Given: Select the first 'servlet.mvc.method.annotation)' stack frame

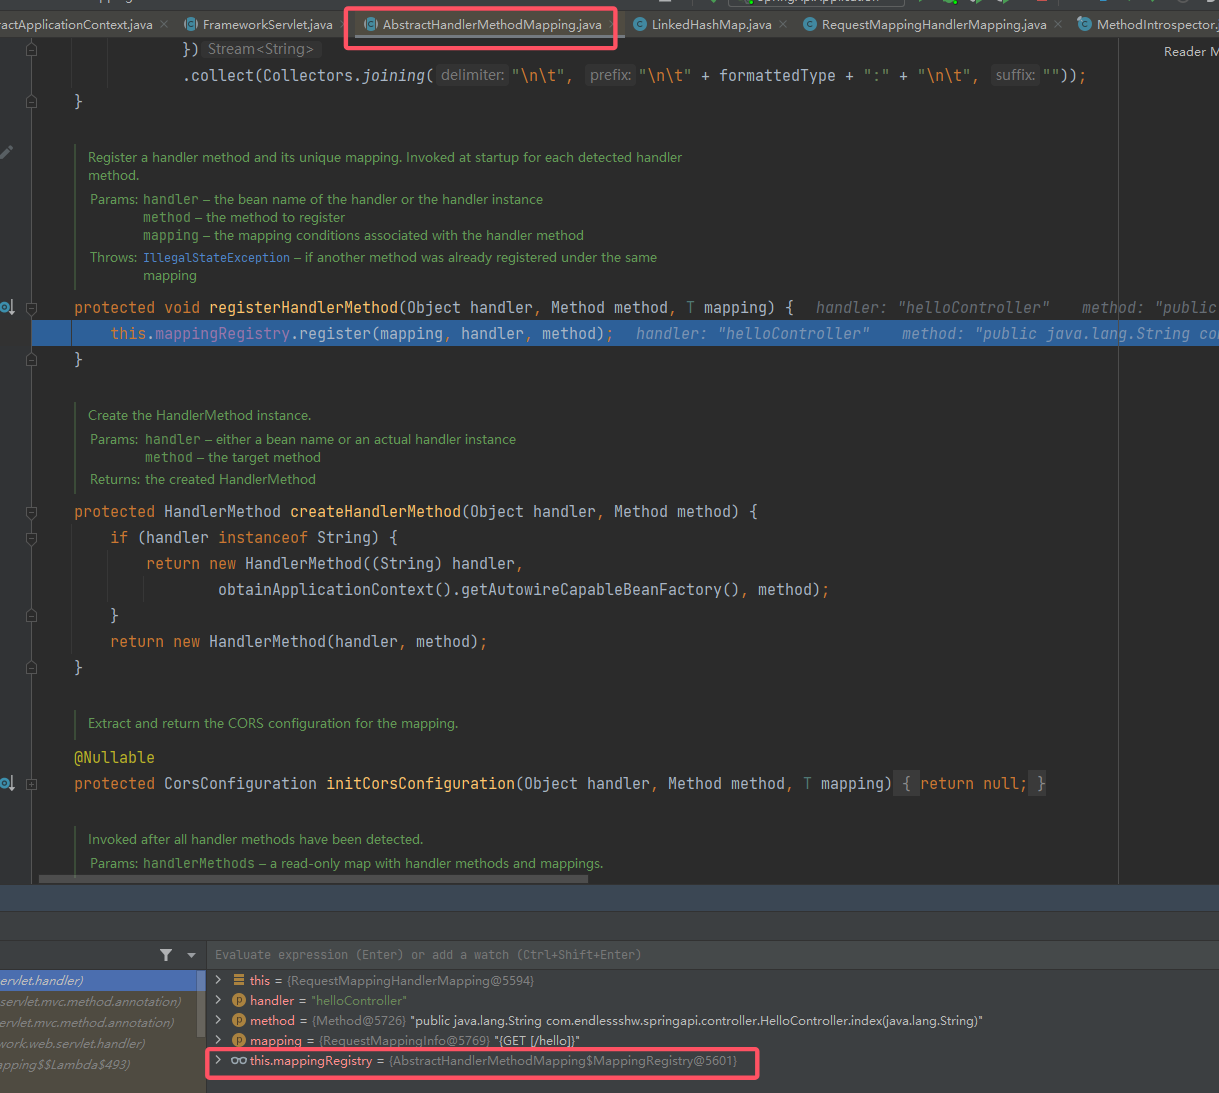Looking at the screenshot, I should (x=98, y=1001).
